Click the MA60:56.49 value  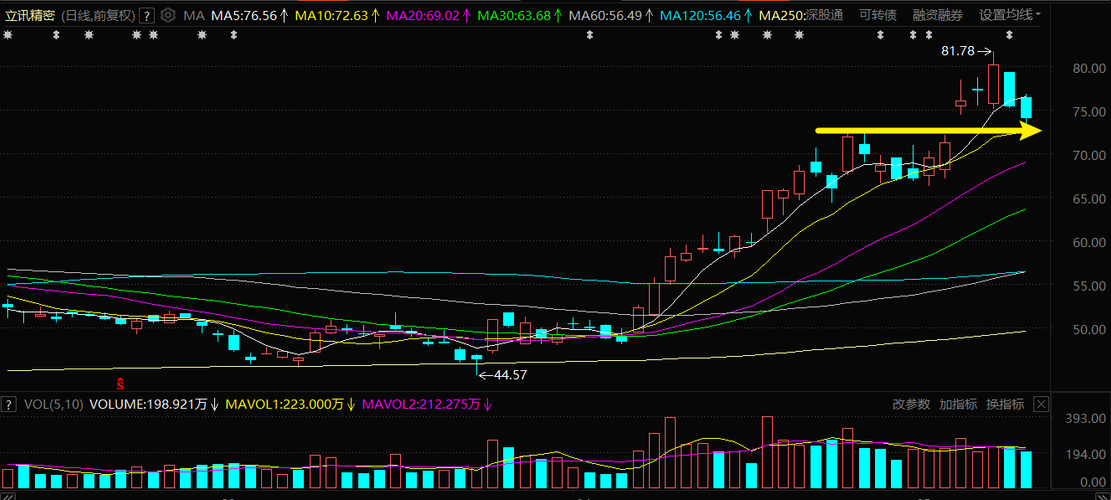(x=611, y=15)
